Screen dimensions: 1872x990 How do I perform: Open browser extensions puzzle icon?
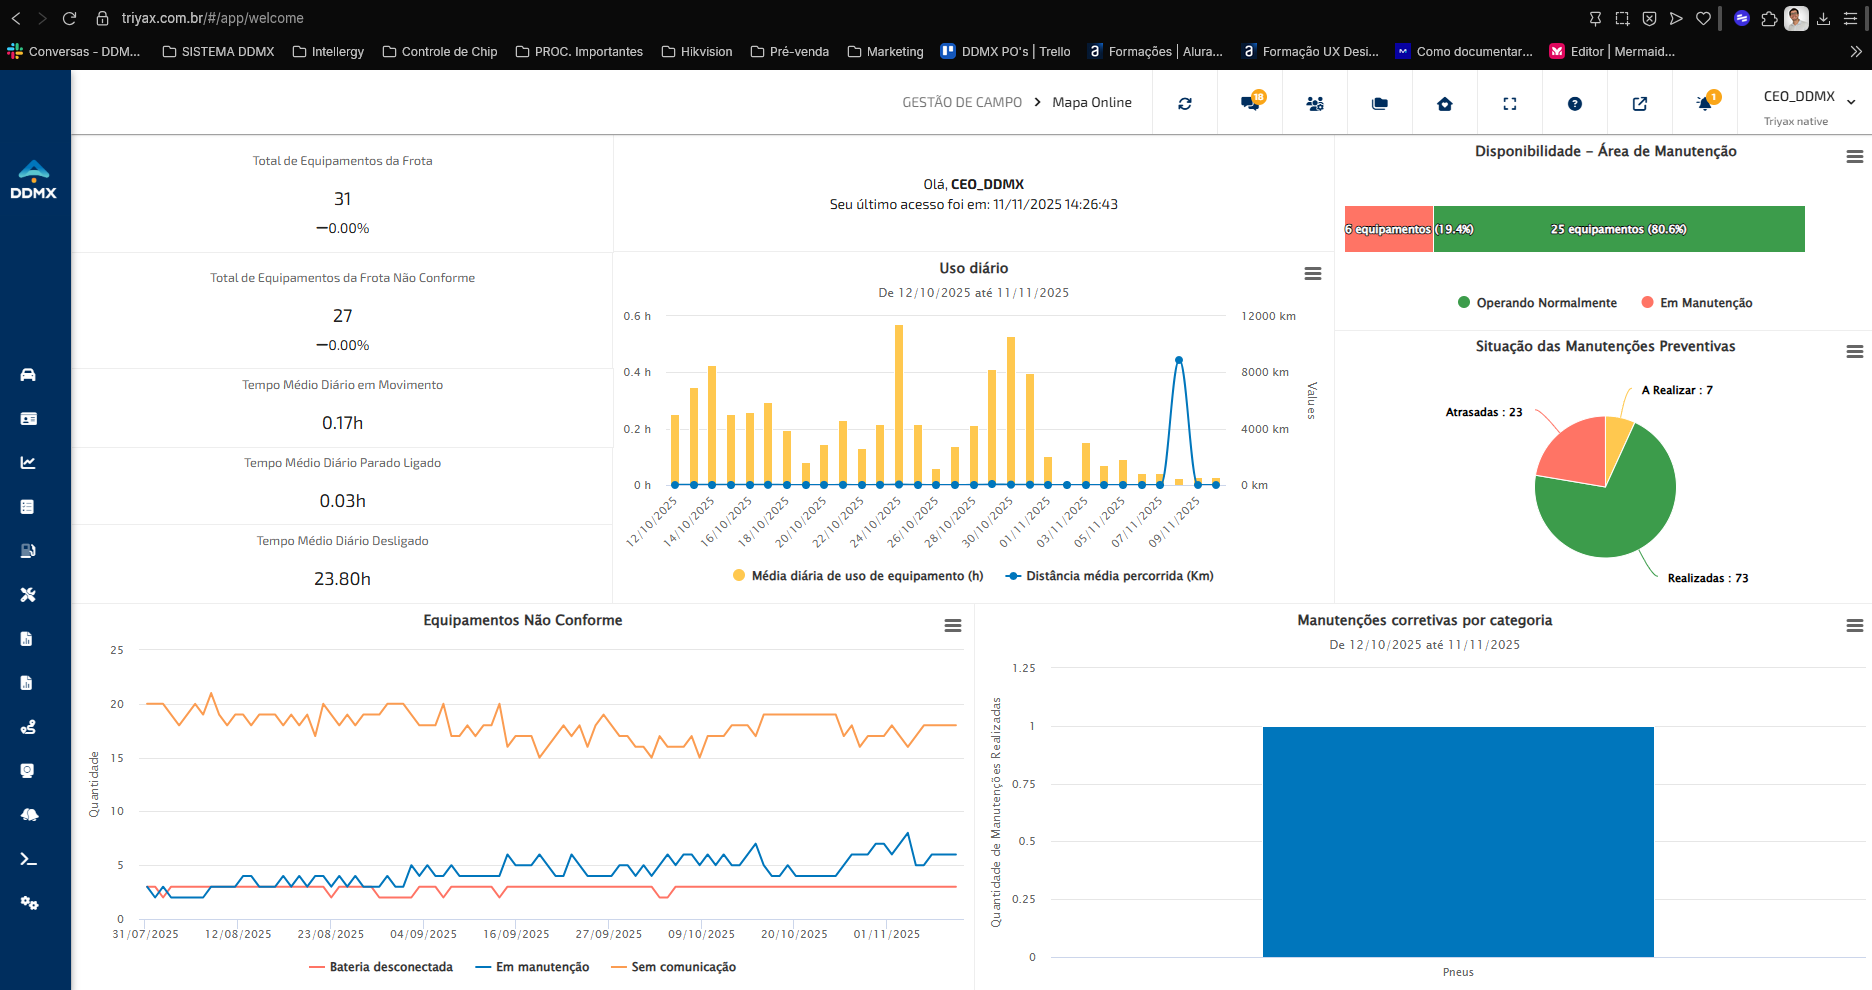tap(1769, 18)
